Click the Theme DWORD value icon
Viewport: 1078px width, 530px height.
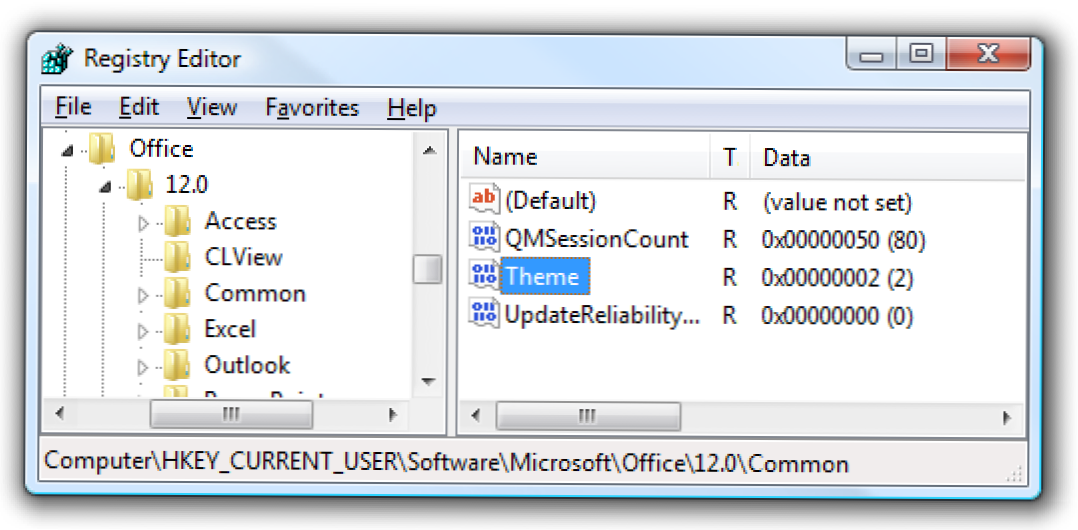(x=484, y=276)
